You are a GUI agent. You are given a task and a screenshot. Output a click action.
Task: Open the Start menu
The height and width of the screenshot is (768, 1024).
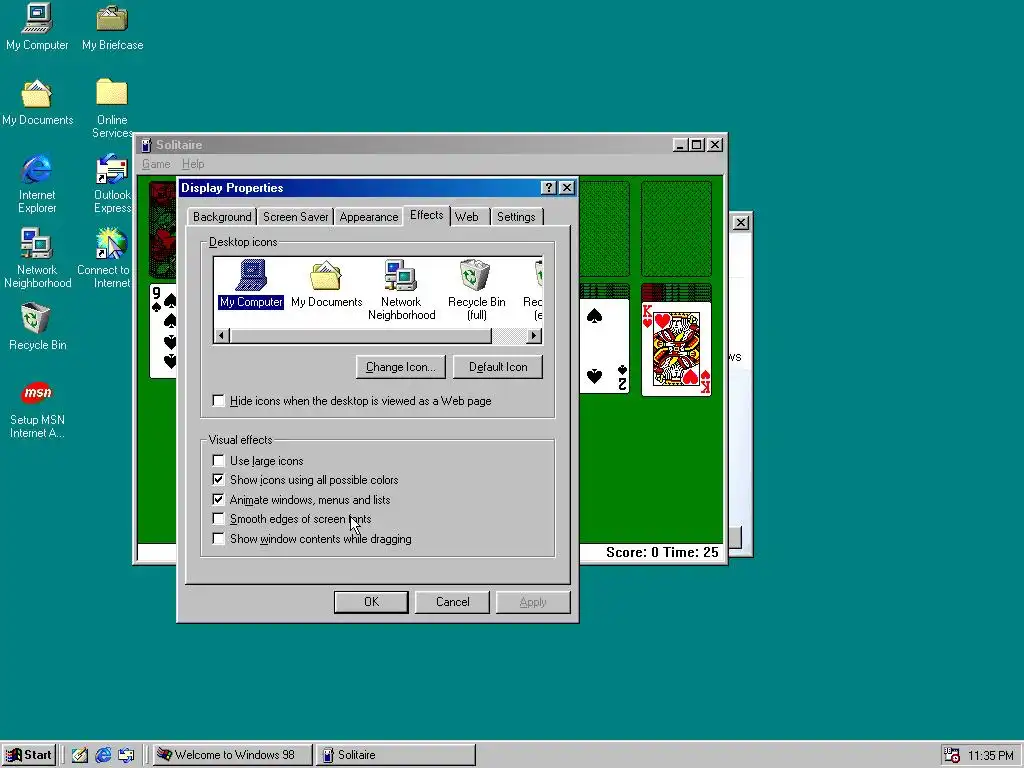coord(29,755)
